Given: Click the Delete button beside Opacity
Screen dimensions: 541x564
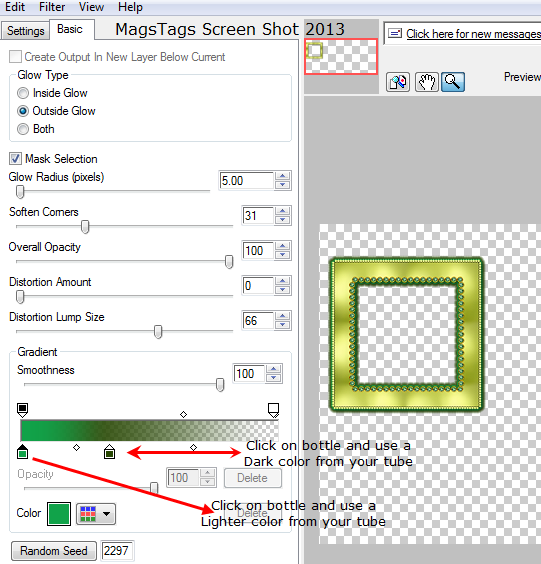Looking at the screenshot, I should click(x=253, y=478).
